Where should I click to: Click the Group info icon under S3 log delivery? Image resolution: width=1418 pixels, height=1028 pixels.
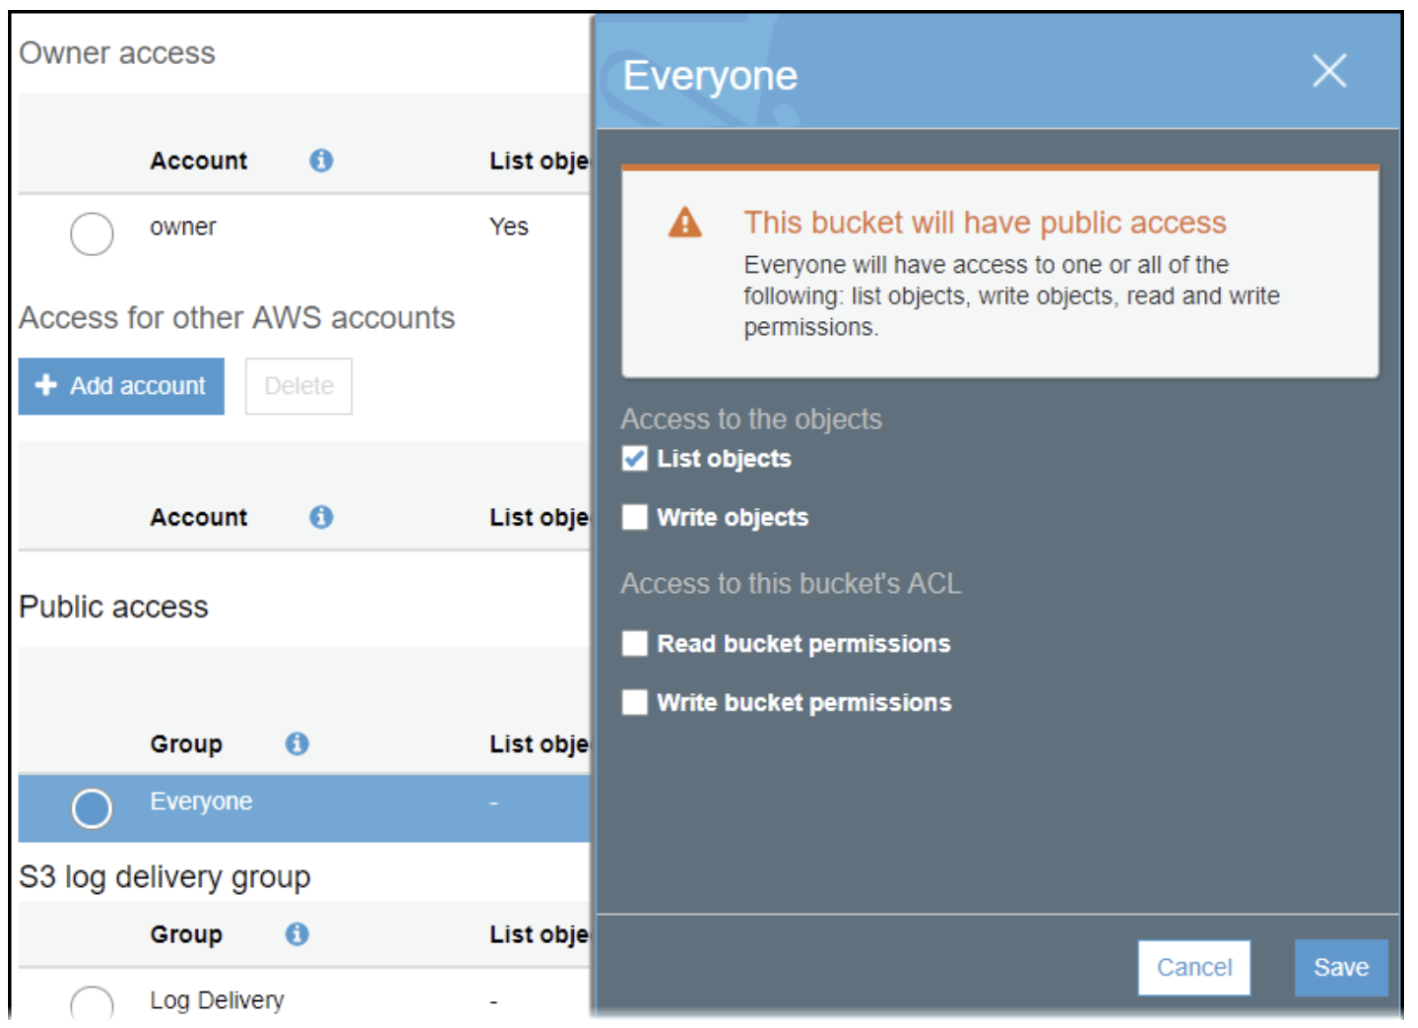pos(297,934)
